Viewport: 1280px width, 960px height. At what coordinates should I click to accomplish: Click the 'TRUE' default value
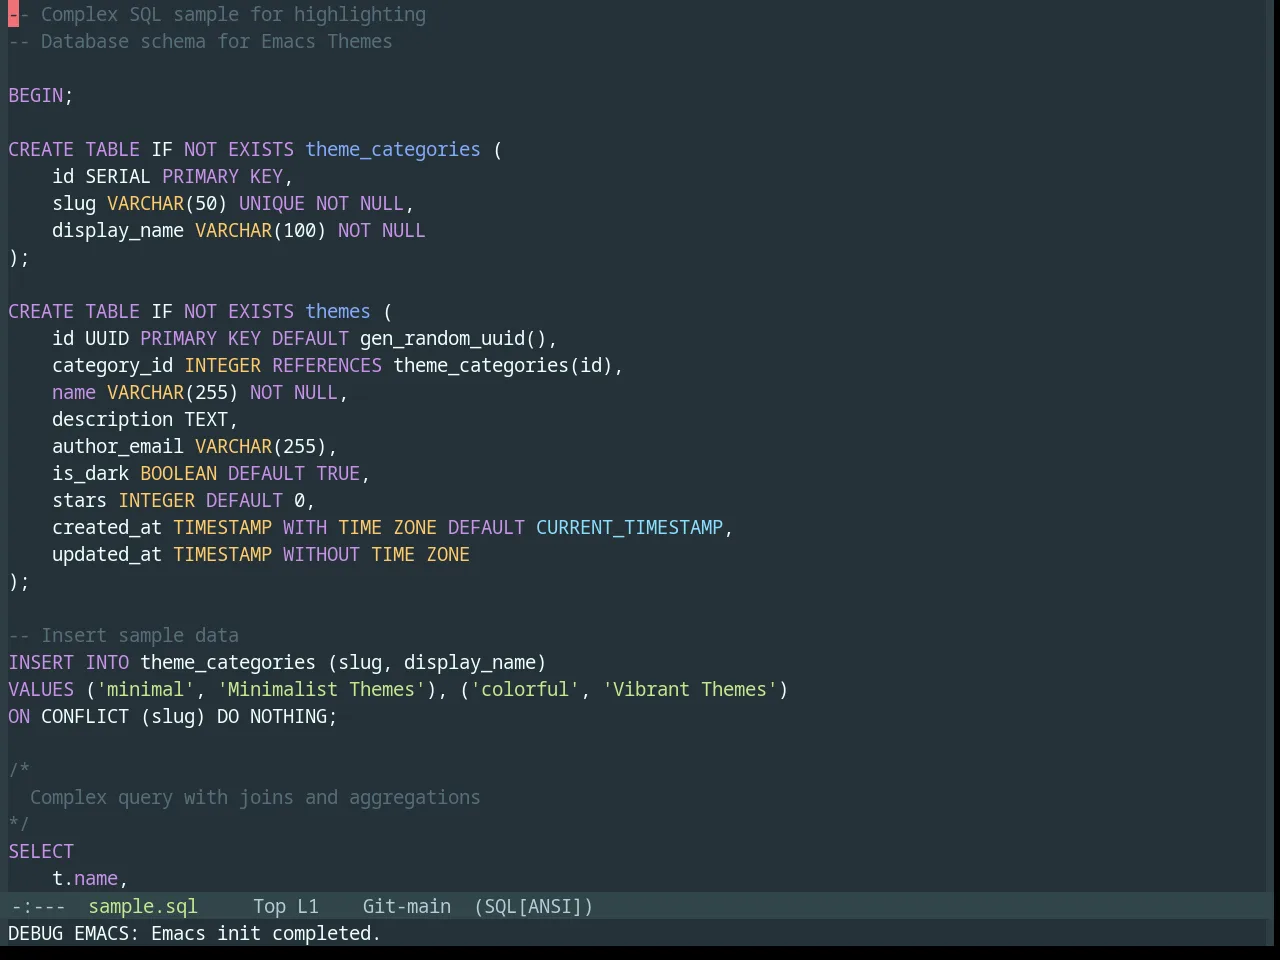tap(338, 473)
